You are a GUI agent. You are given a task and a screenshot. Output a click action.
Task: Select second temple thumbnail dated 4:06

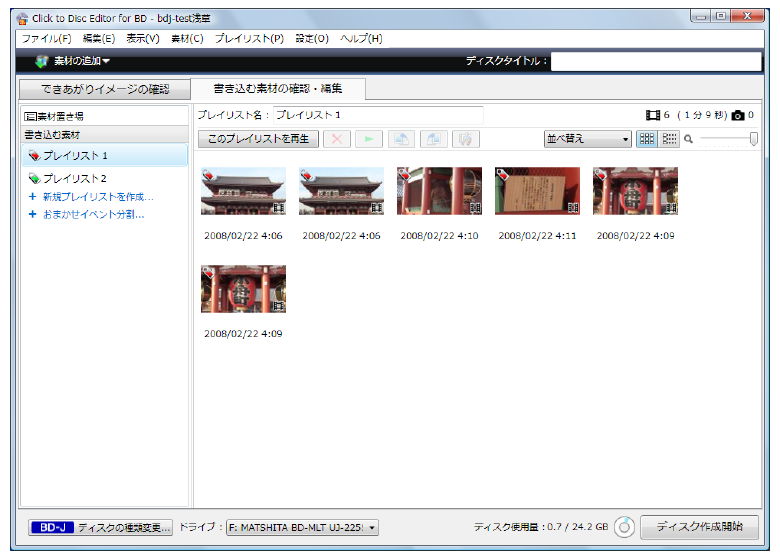pos(341,191)
